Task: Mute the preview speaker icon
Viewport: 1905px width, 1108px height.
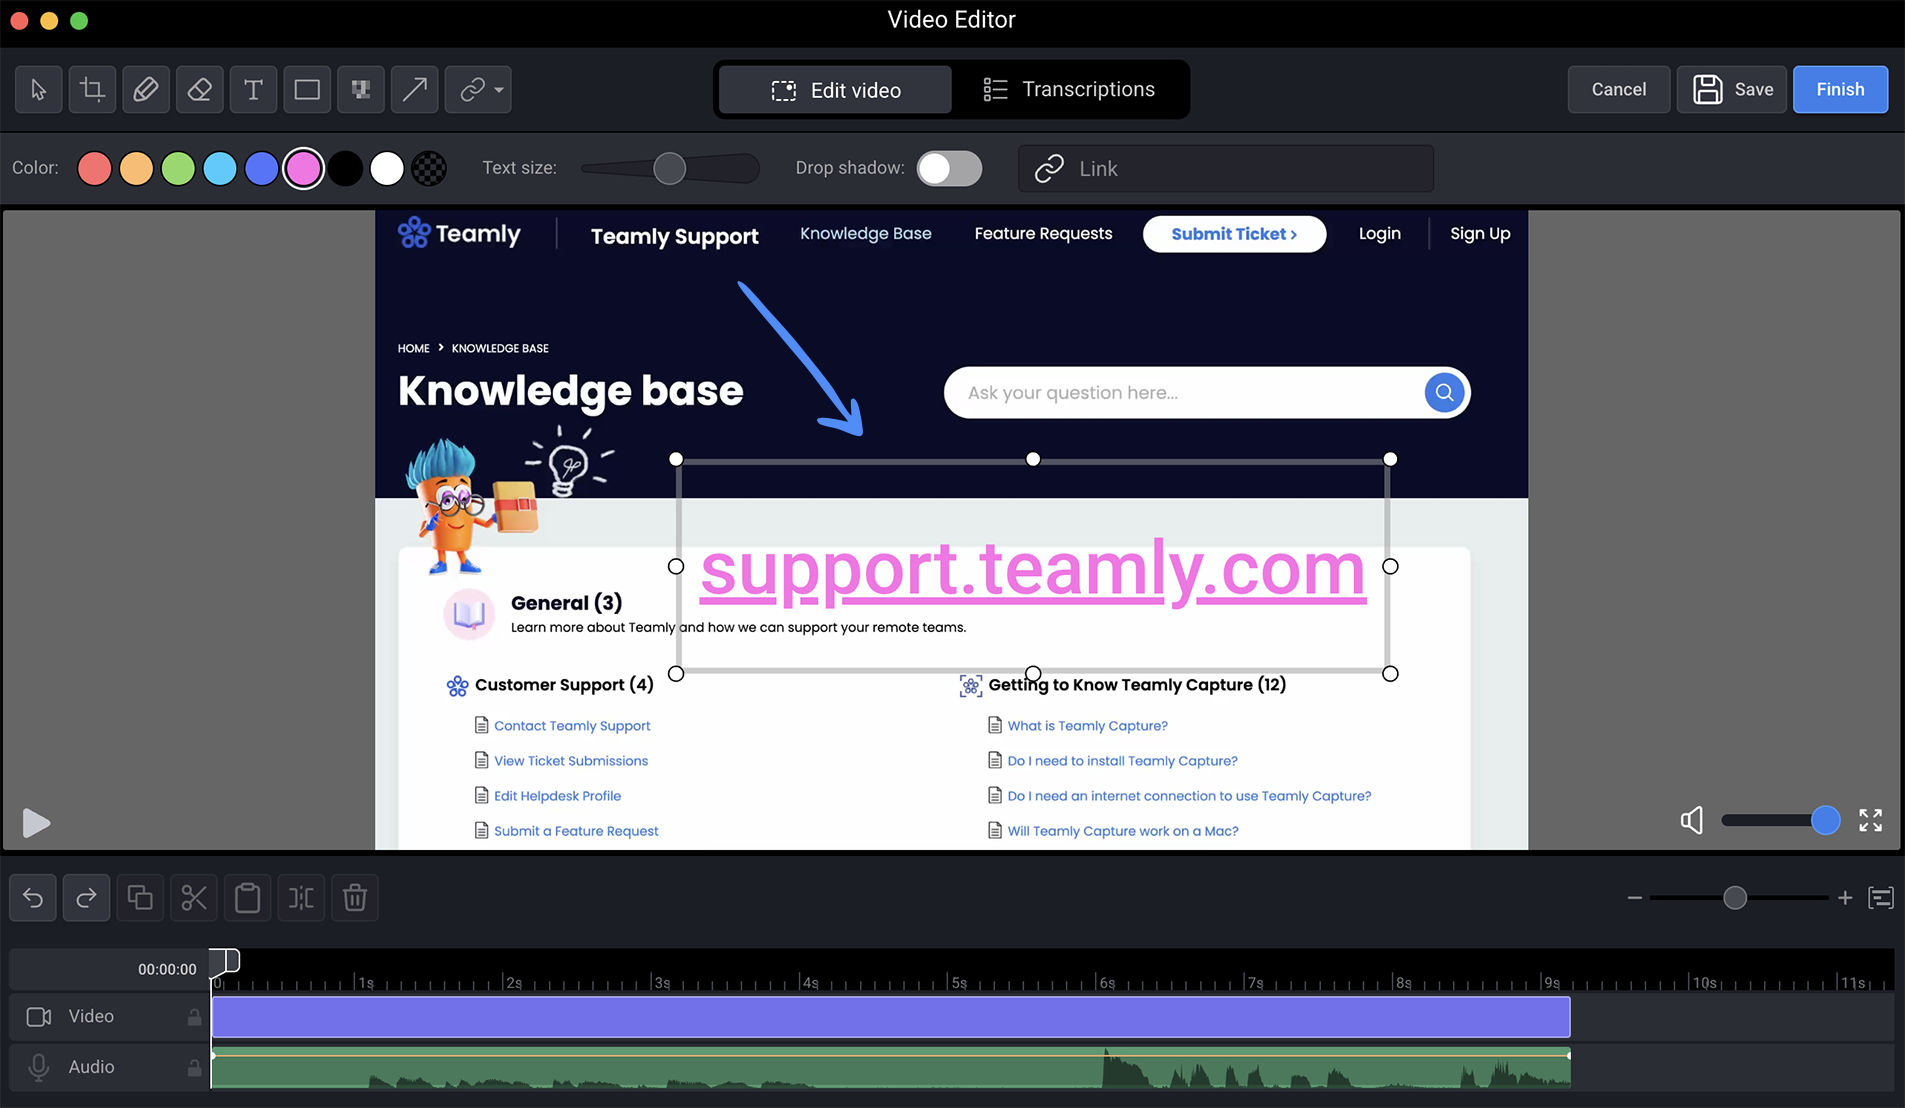Action: [x=1691, y=821]
